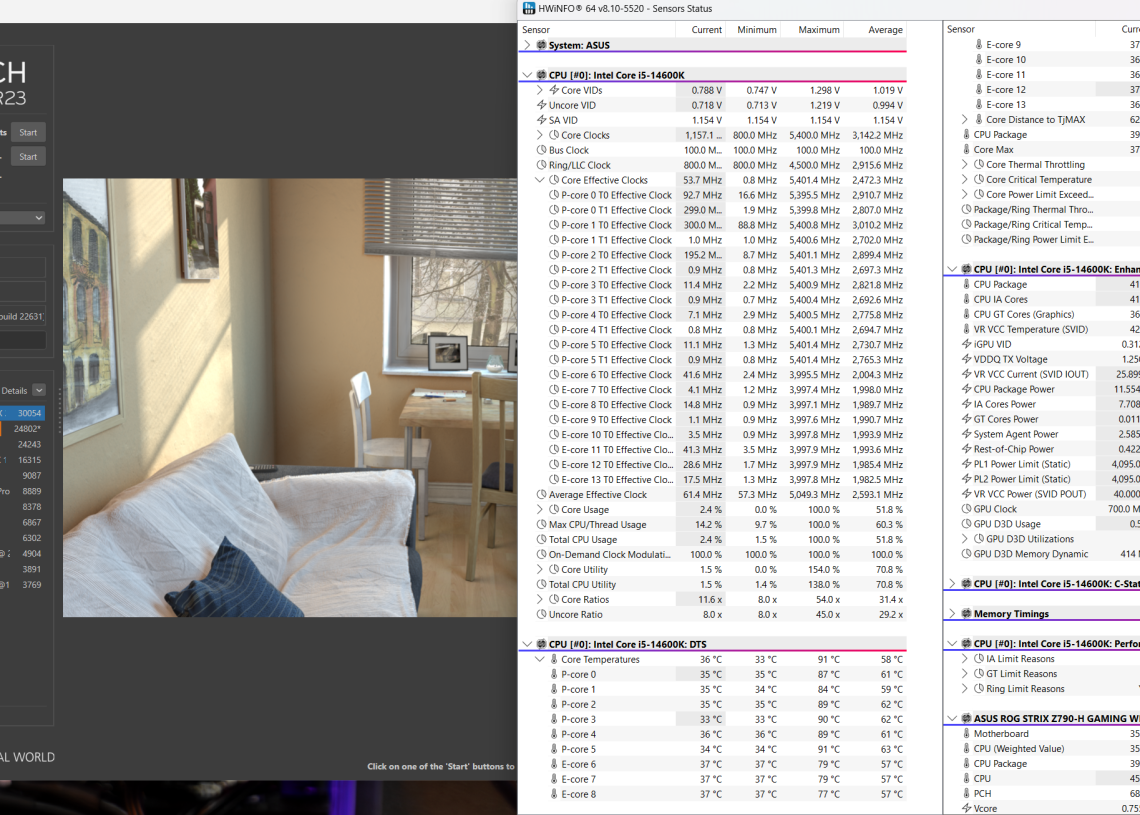Expand the Core Distance to TjMAX row
Viewport: 1140px width, 815px height.
tap(965, 119)
